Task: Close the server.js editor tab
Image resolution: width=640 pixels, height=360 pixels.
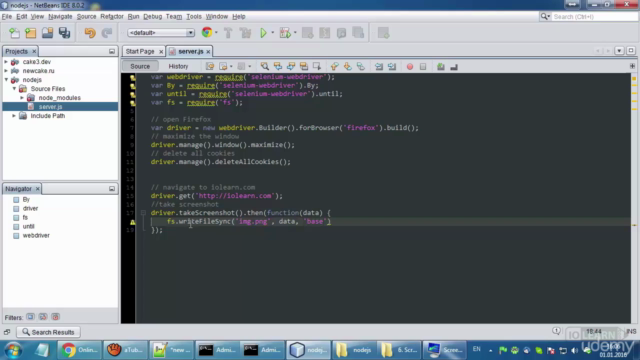Action: [x=208, y=51]
